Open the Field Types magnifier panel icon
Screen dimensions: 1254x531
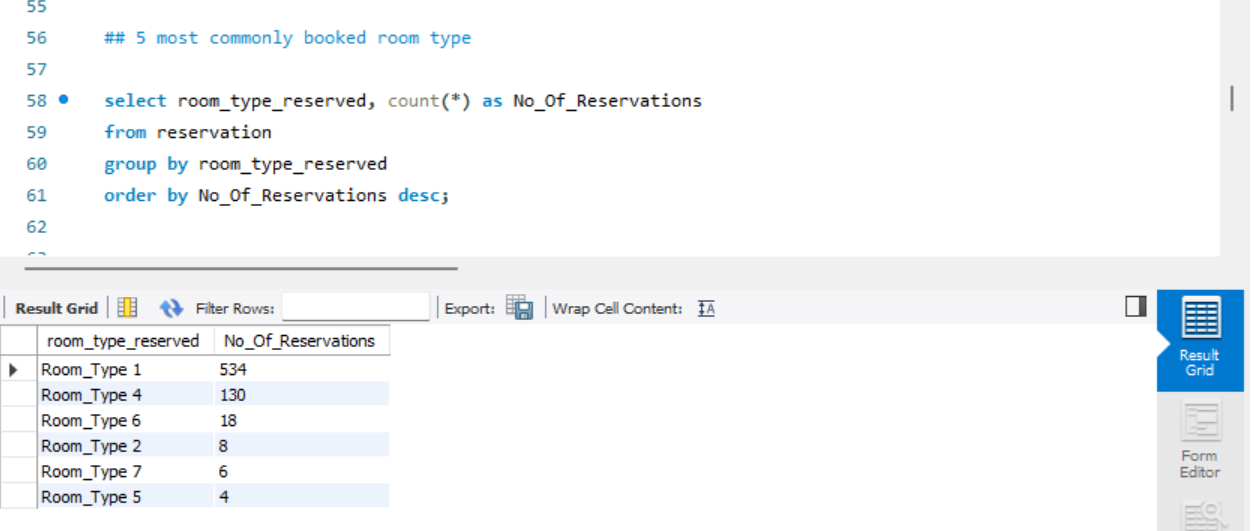[x=1199, y=515]
